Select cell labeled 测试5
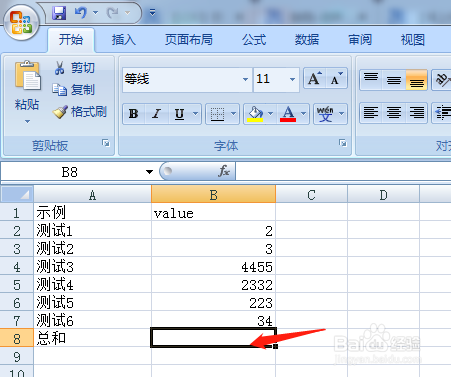Screen dimensions: 451x377 [92, 302]
